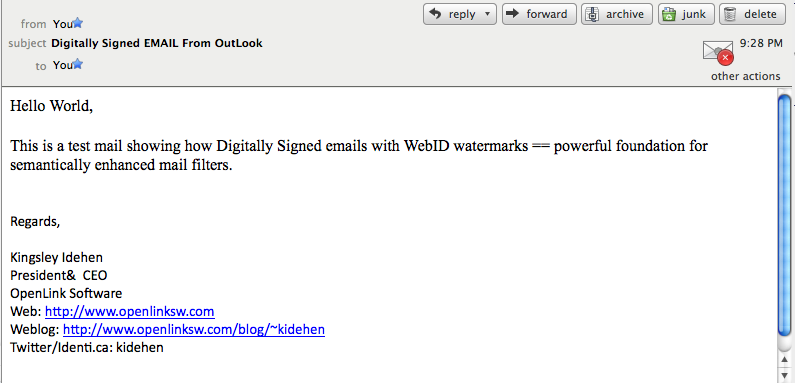The width and height of the screenshot is (795, 383).
Task: Open the other actions menu
Action: click(745, 76)
